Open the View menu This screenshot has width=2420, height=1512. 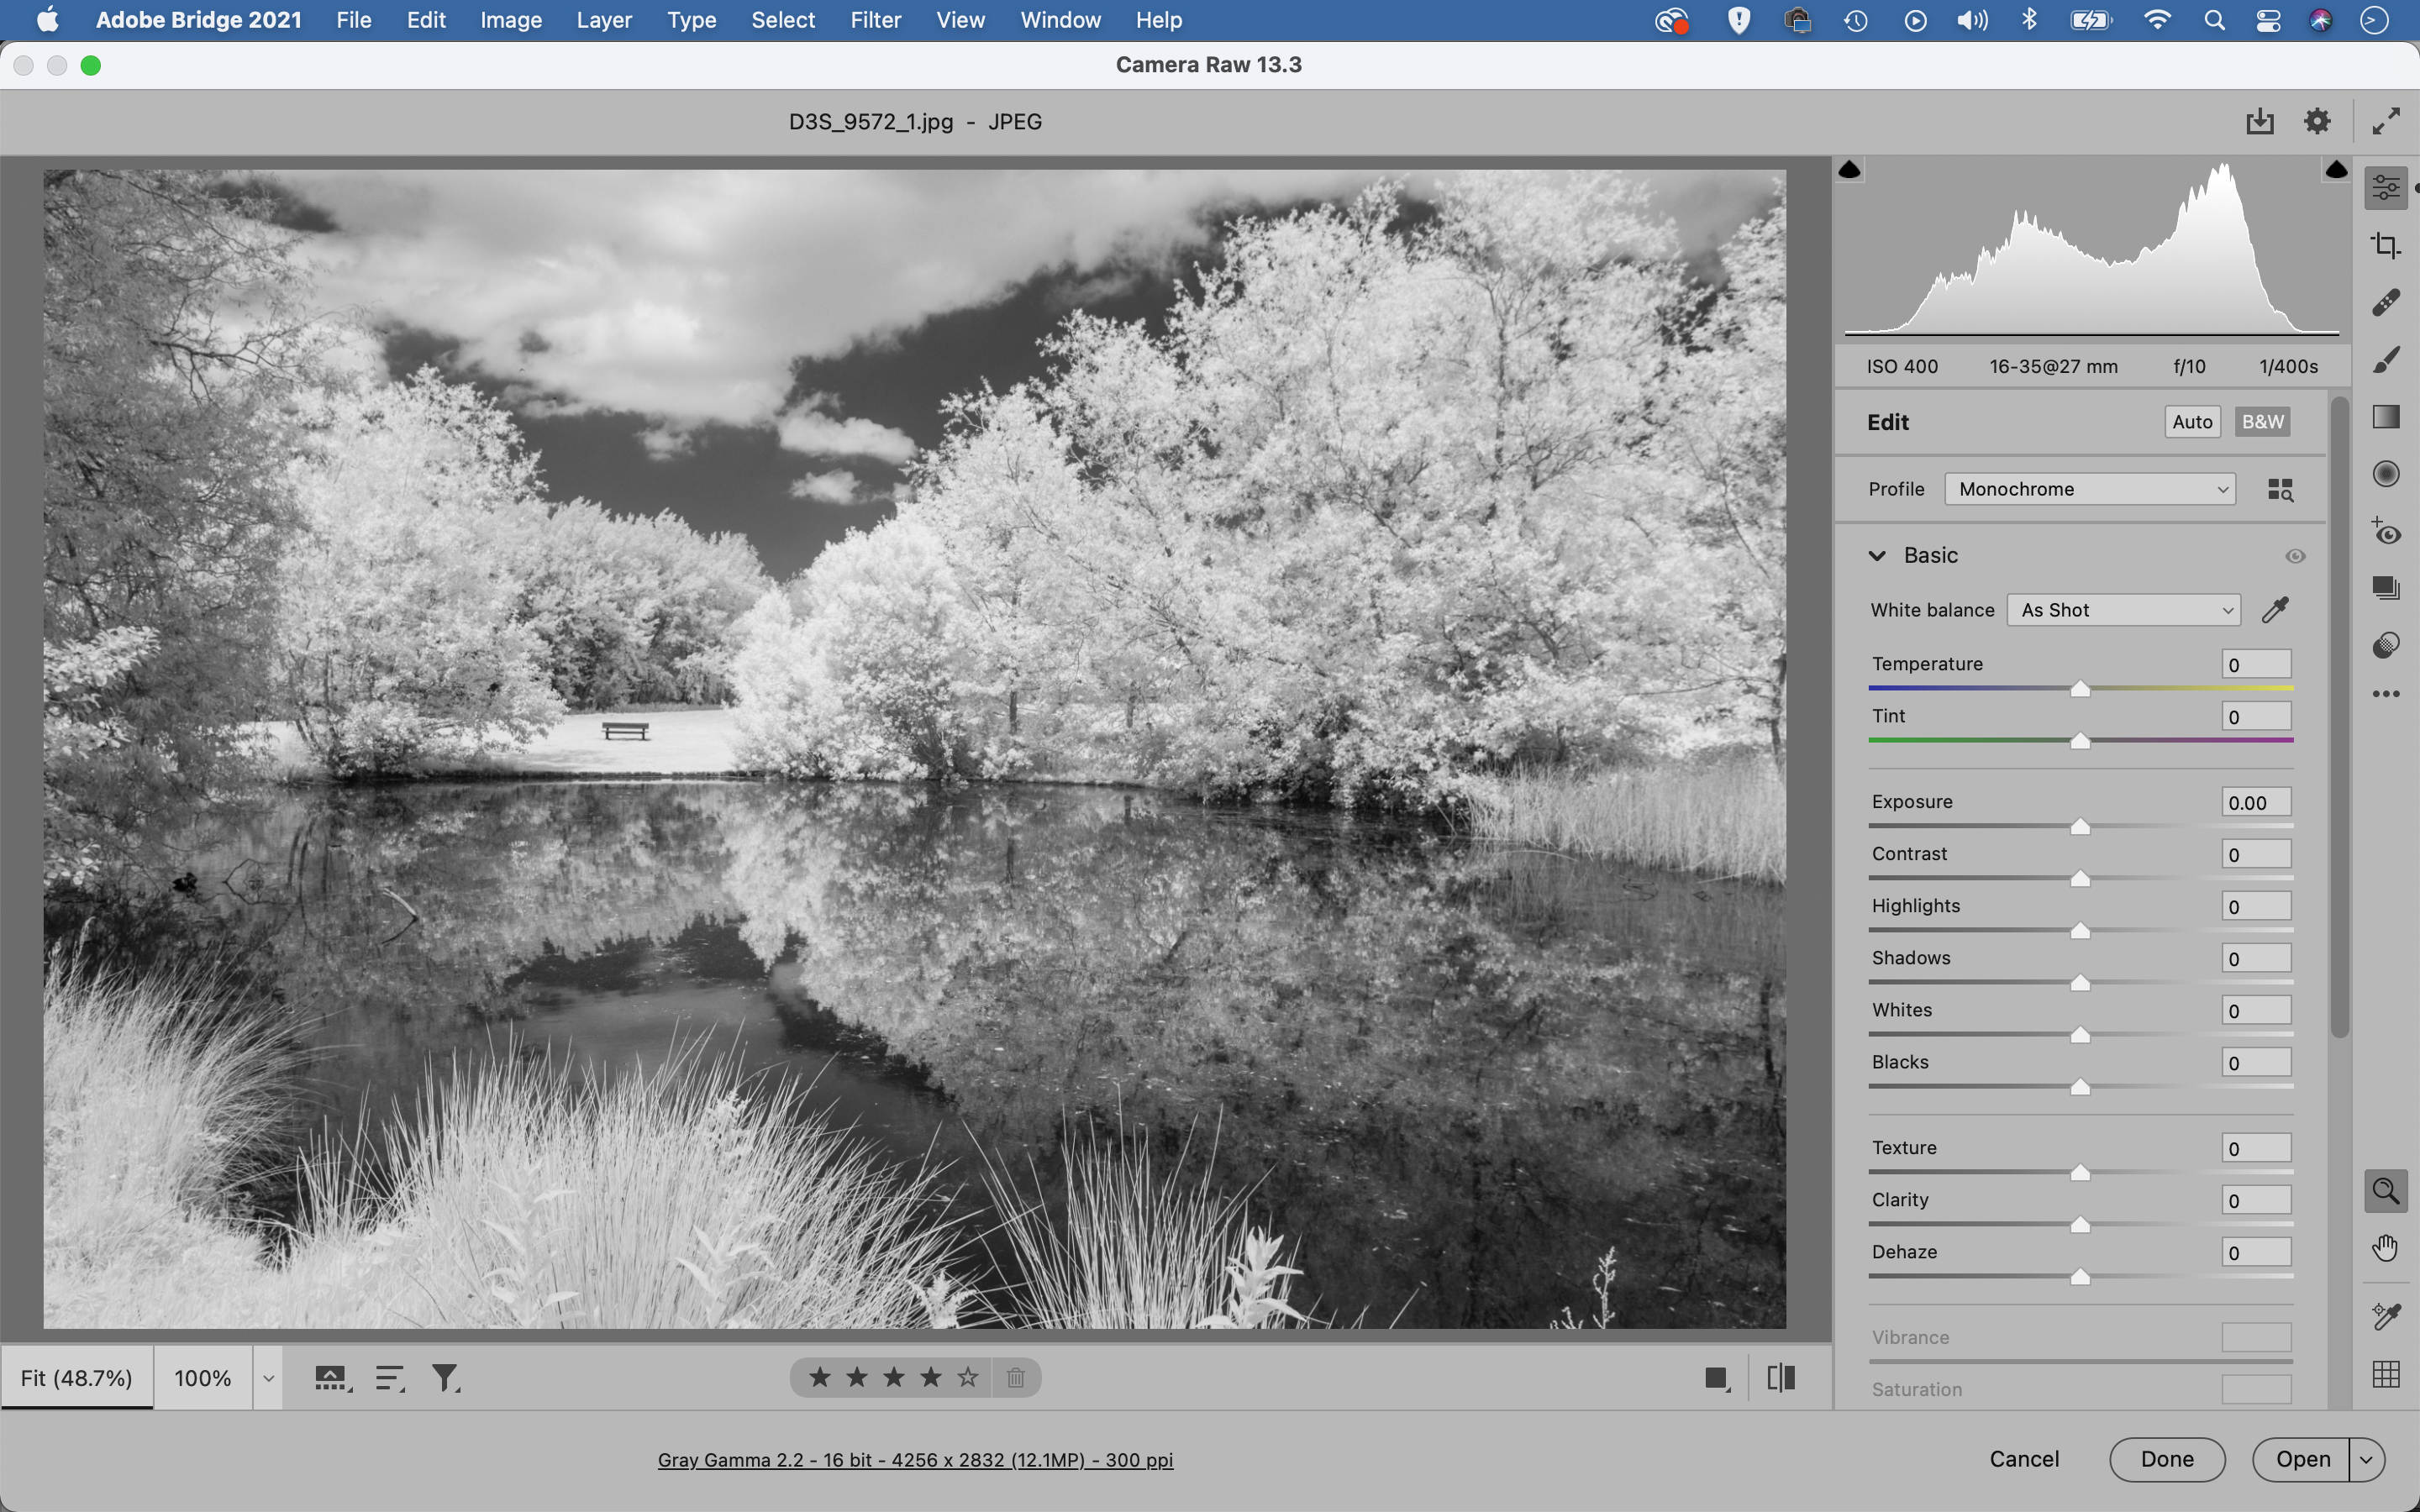(x=960, y=20)
